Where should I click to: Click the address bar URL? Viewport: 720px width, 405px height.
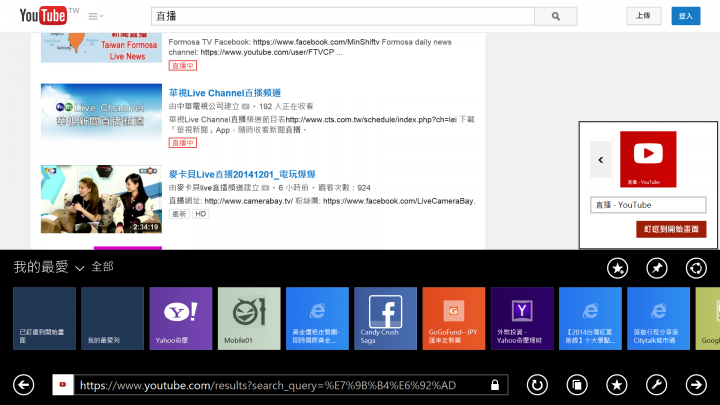click(x=268, y=385)
